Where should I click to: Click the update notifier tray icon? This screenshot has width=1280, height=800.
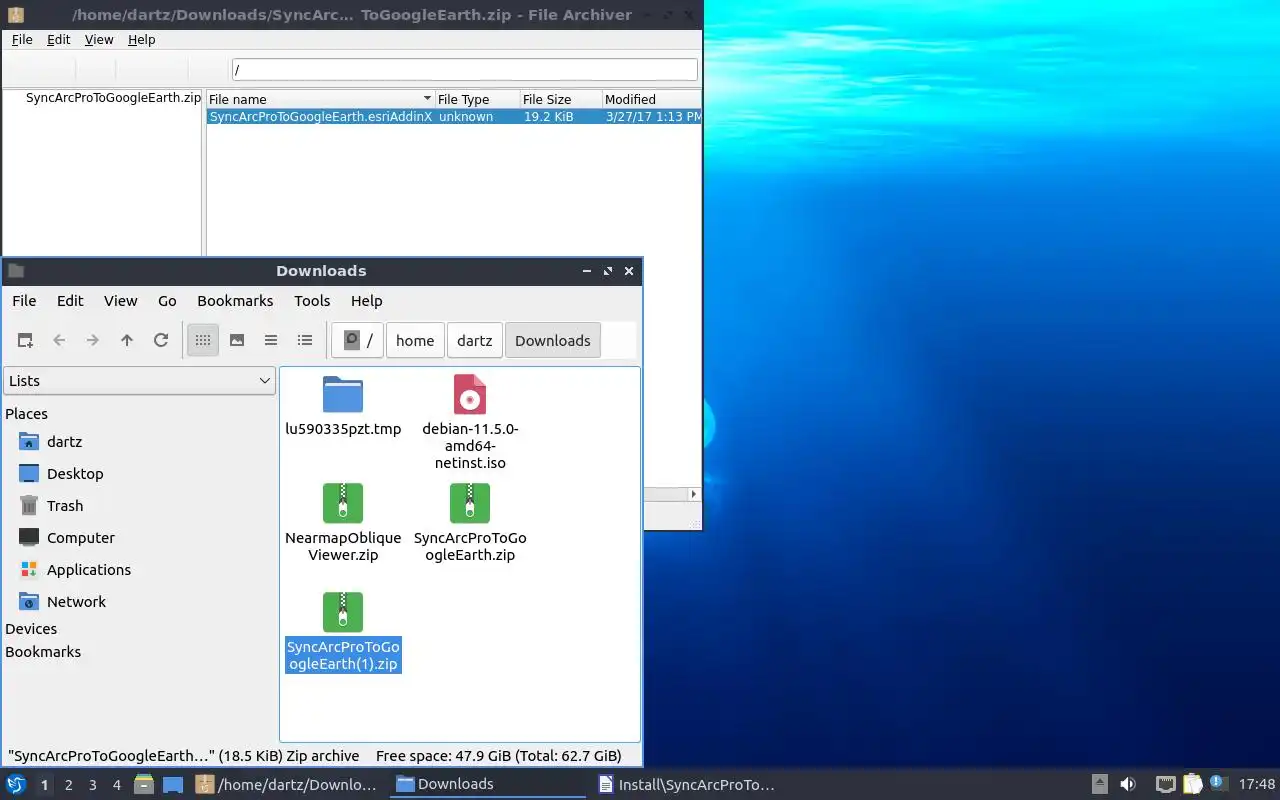pos(1217,783)
